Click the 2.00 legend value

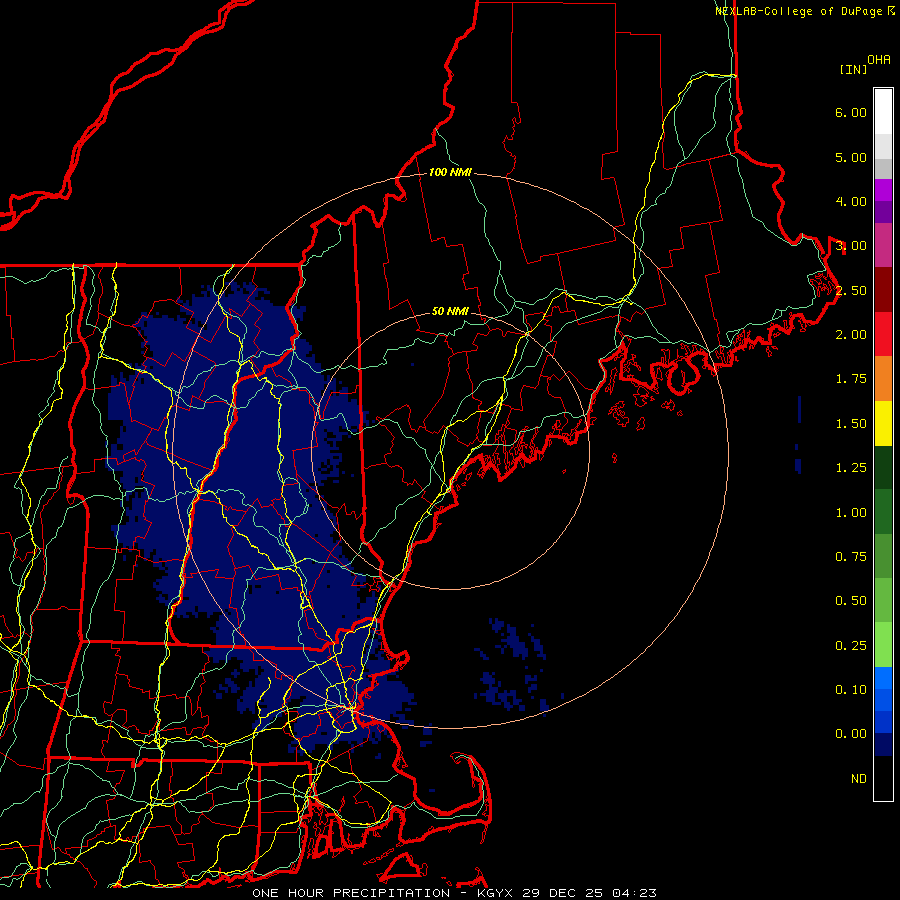point(851,335)
